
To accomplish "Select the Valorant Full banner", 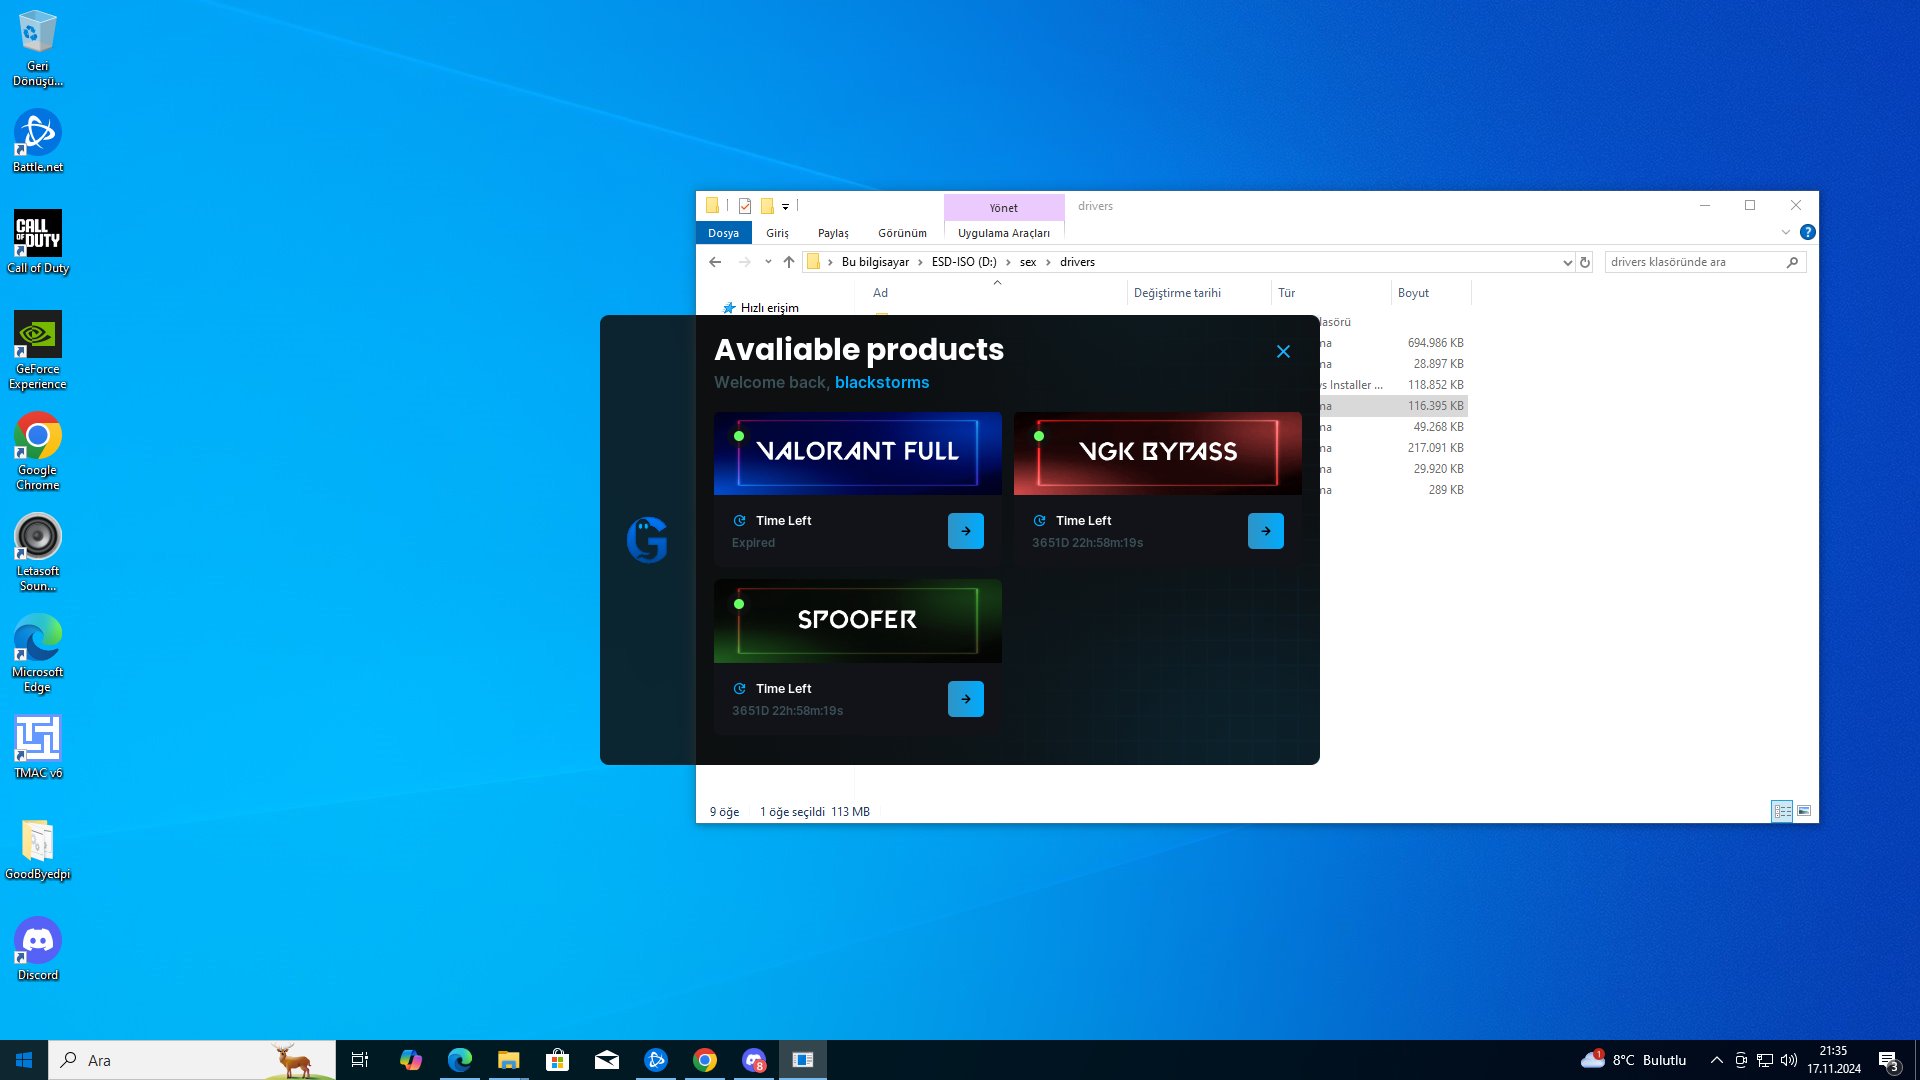I will coord(857,453).
